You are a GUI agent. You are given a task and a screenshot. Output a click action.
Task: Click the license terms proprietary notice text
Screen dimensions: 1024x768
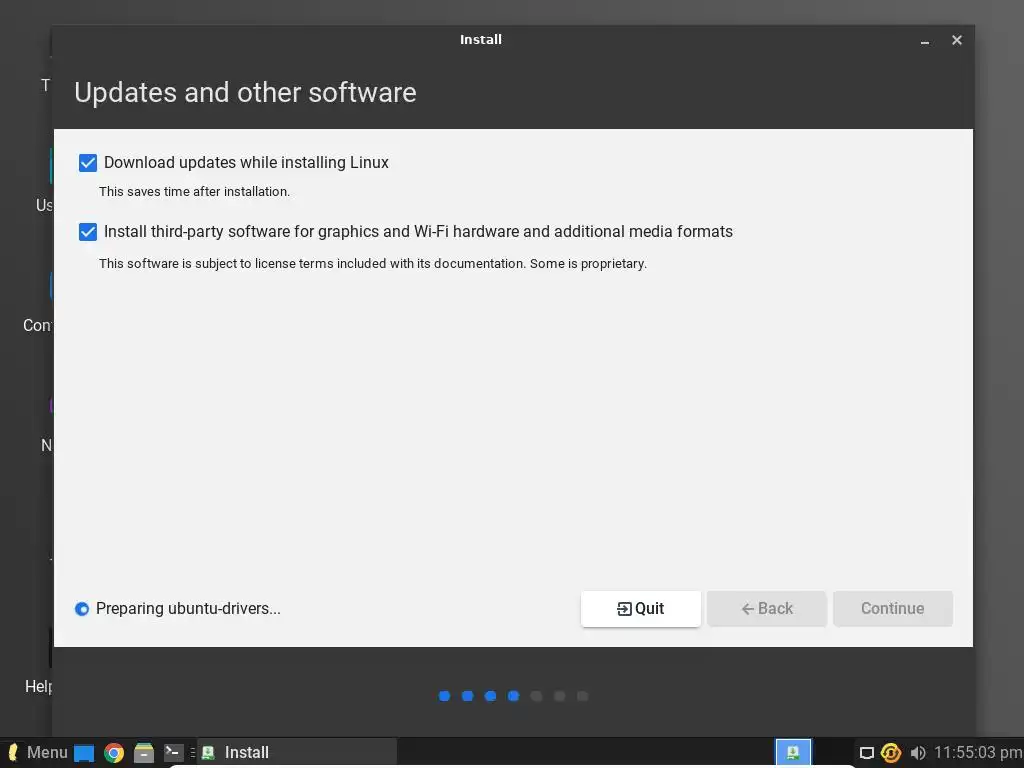click(373, 263)
